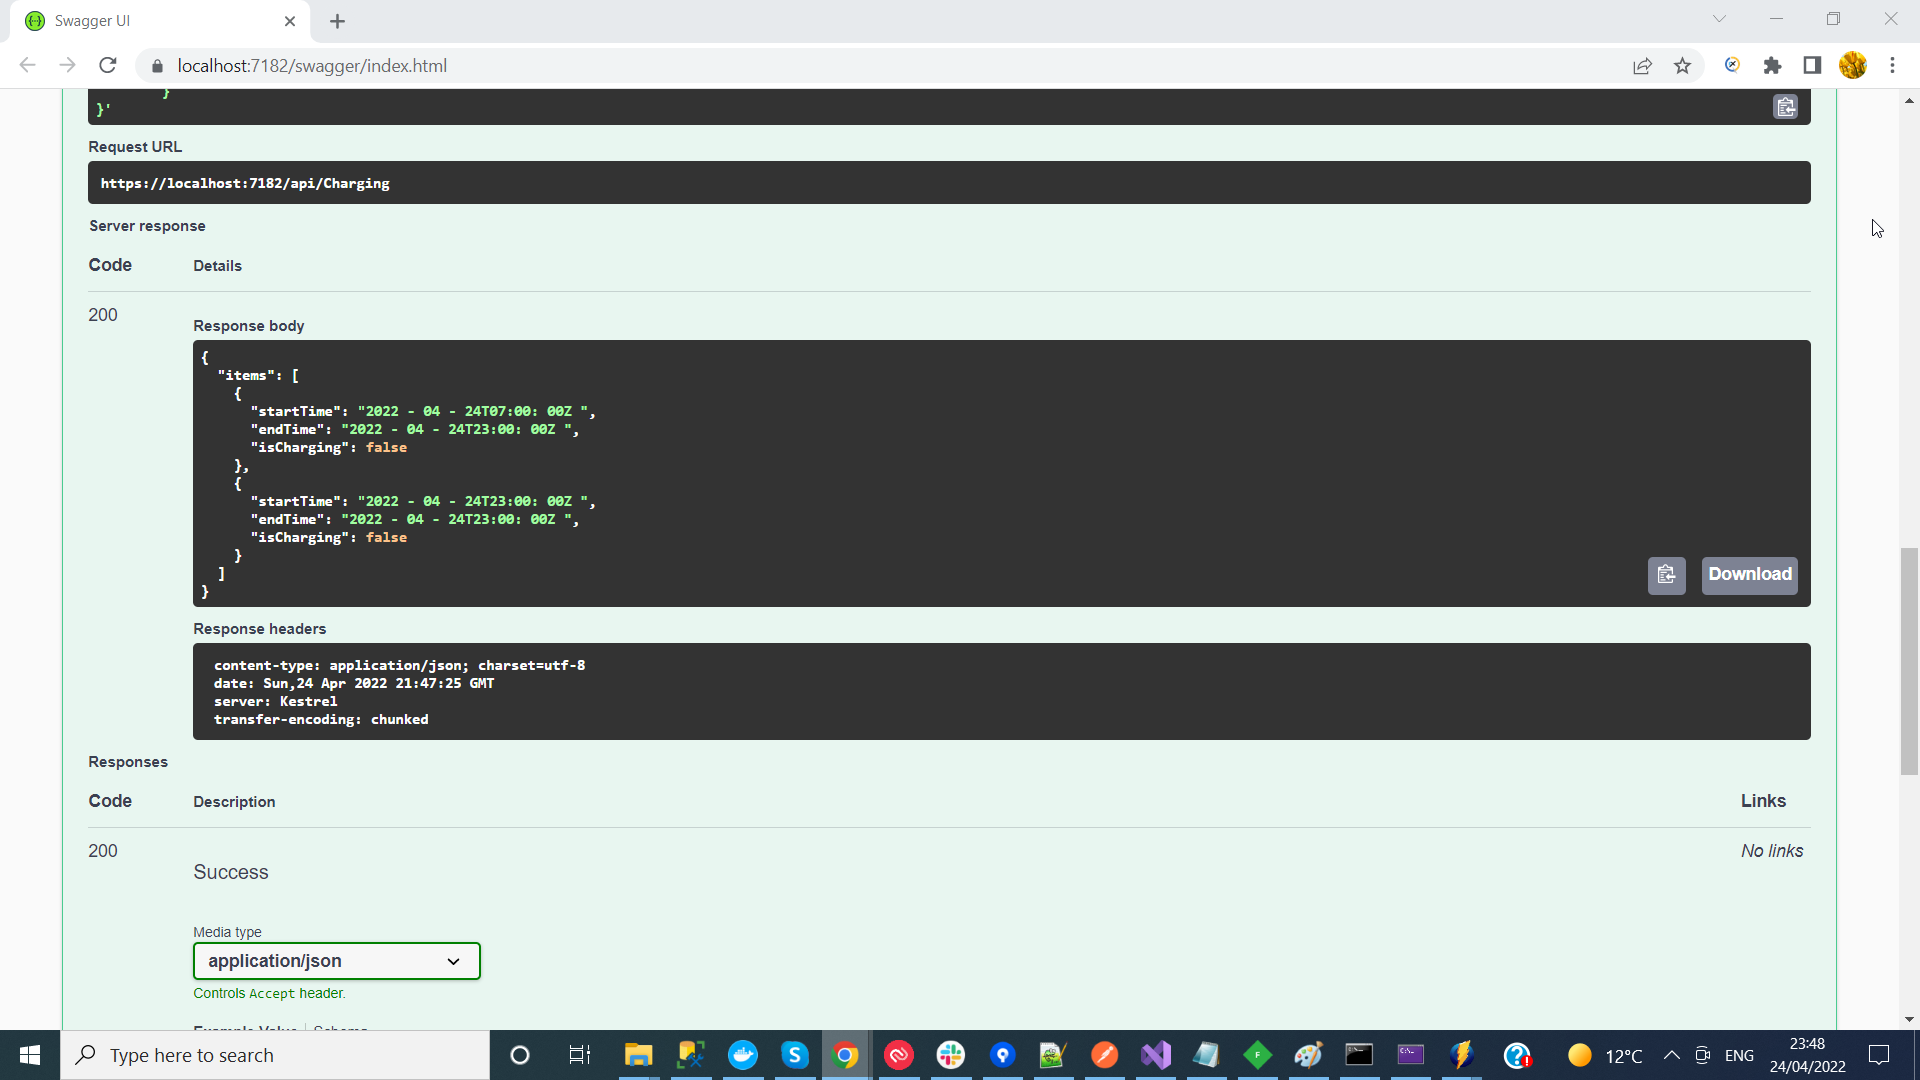Open Task View on the taskbar
The width and height of the screenshot is (1920, 1080).
(580, 1055)
